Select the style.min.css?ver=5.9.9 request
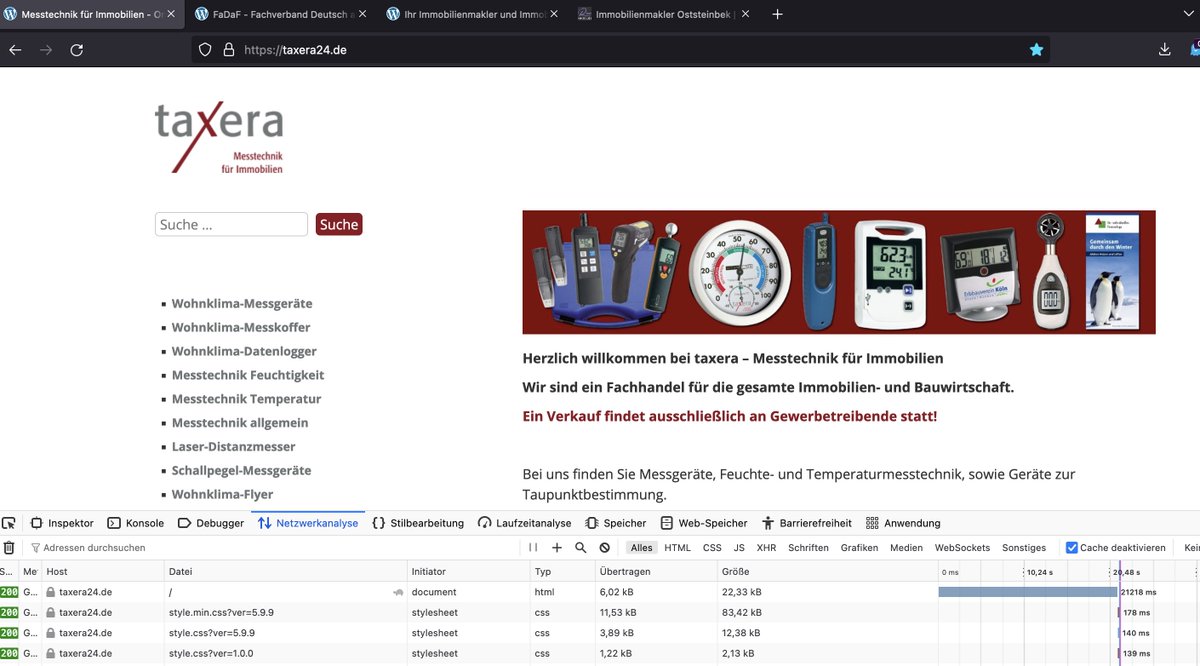The width and height of the screenshot is (1200, 666). [600, 612]
